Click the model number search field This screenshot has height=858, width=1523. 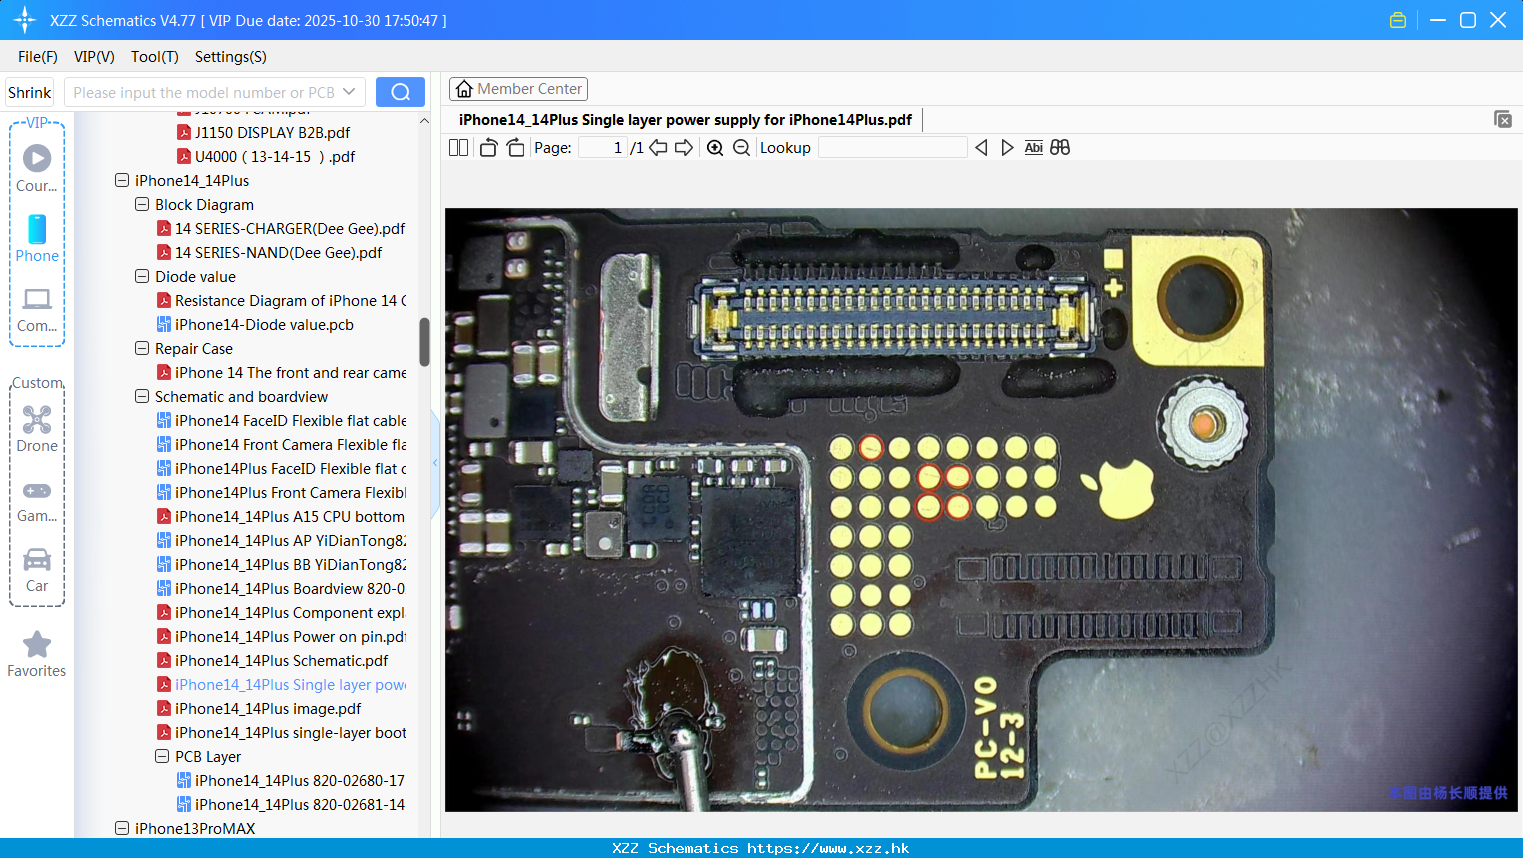(205, 92)
